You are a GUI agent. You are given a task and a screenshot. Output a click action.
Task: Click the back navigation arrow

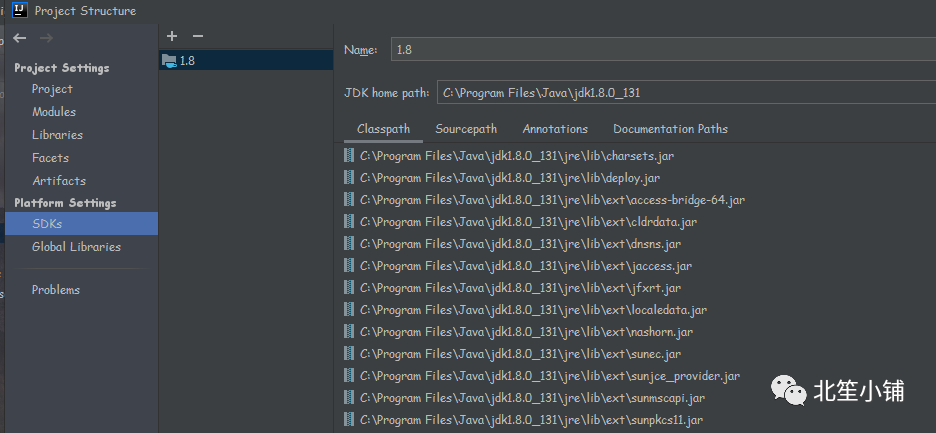[x=20, y=38]
